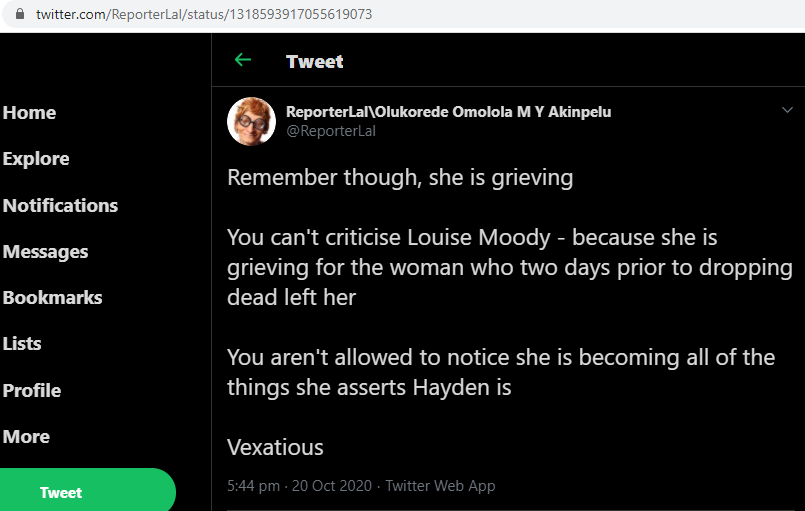805x511 pixels.
Task: Open Notifications in the sidebar
Action: [x=60, y=205]
